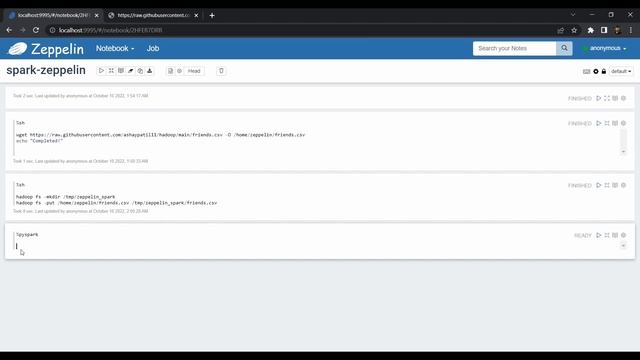The width and height of the screenshot is (640, 360).
Task: Click the browser address bar
Action: [x=302, y=30]
